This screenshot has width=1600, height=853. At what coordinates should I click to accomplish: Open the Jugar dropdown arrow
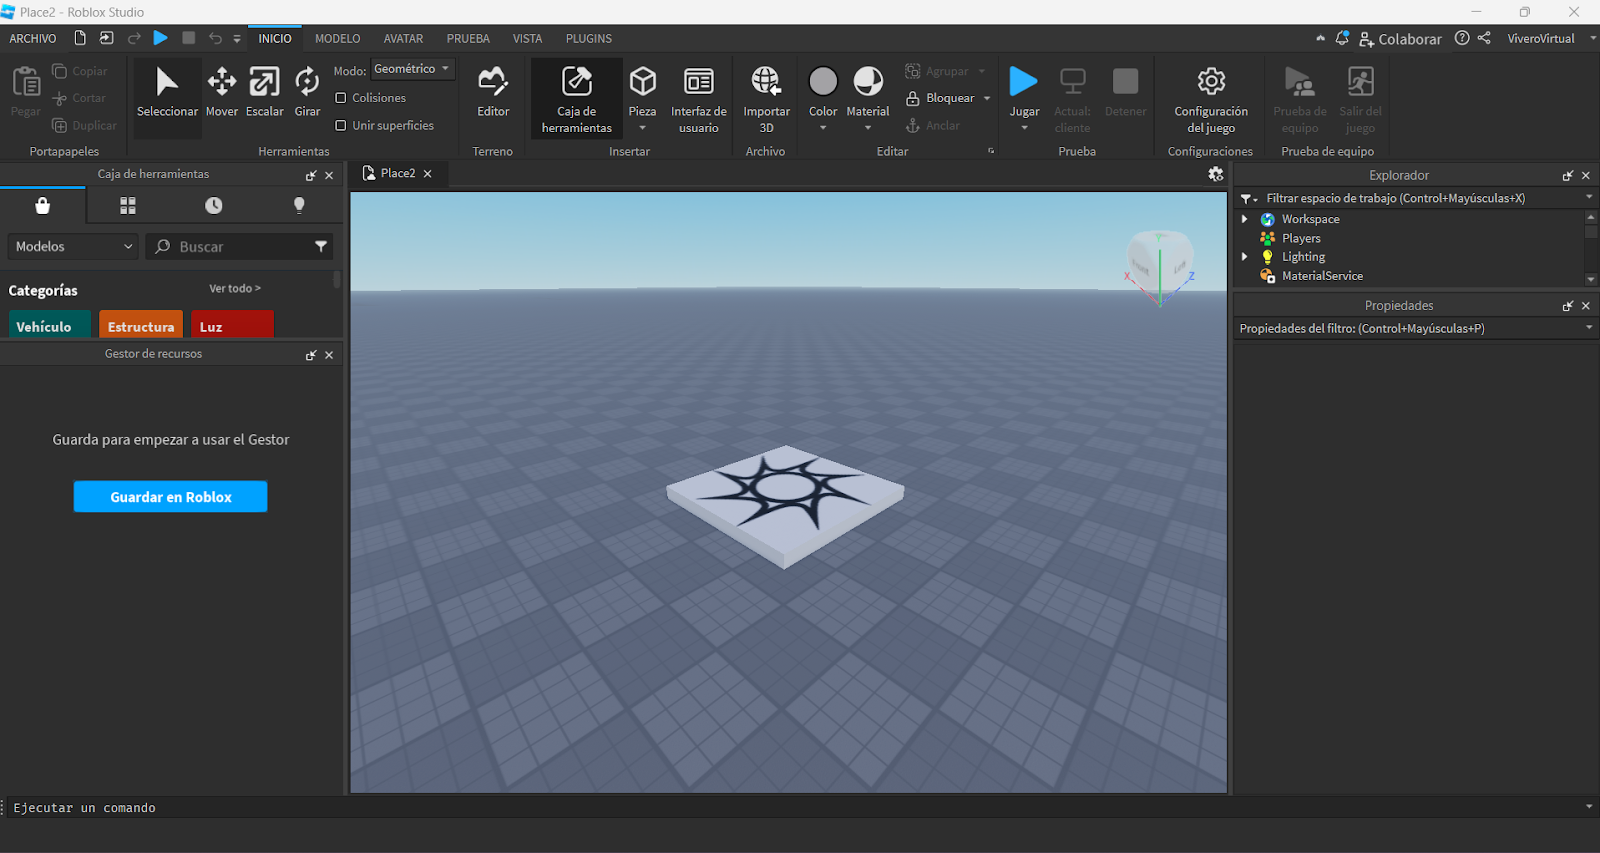[1024, 128]
